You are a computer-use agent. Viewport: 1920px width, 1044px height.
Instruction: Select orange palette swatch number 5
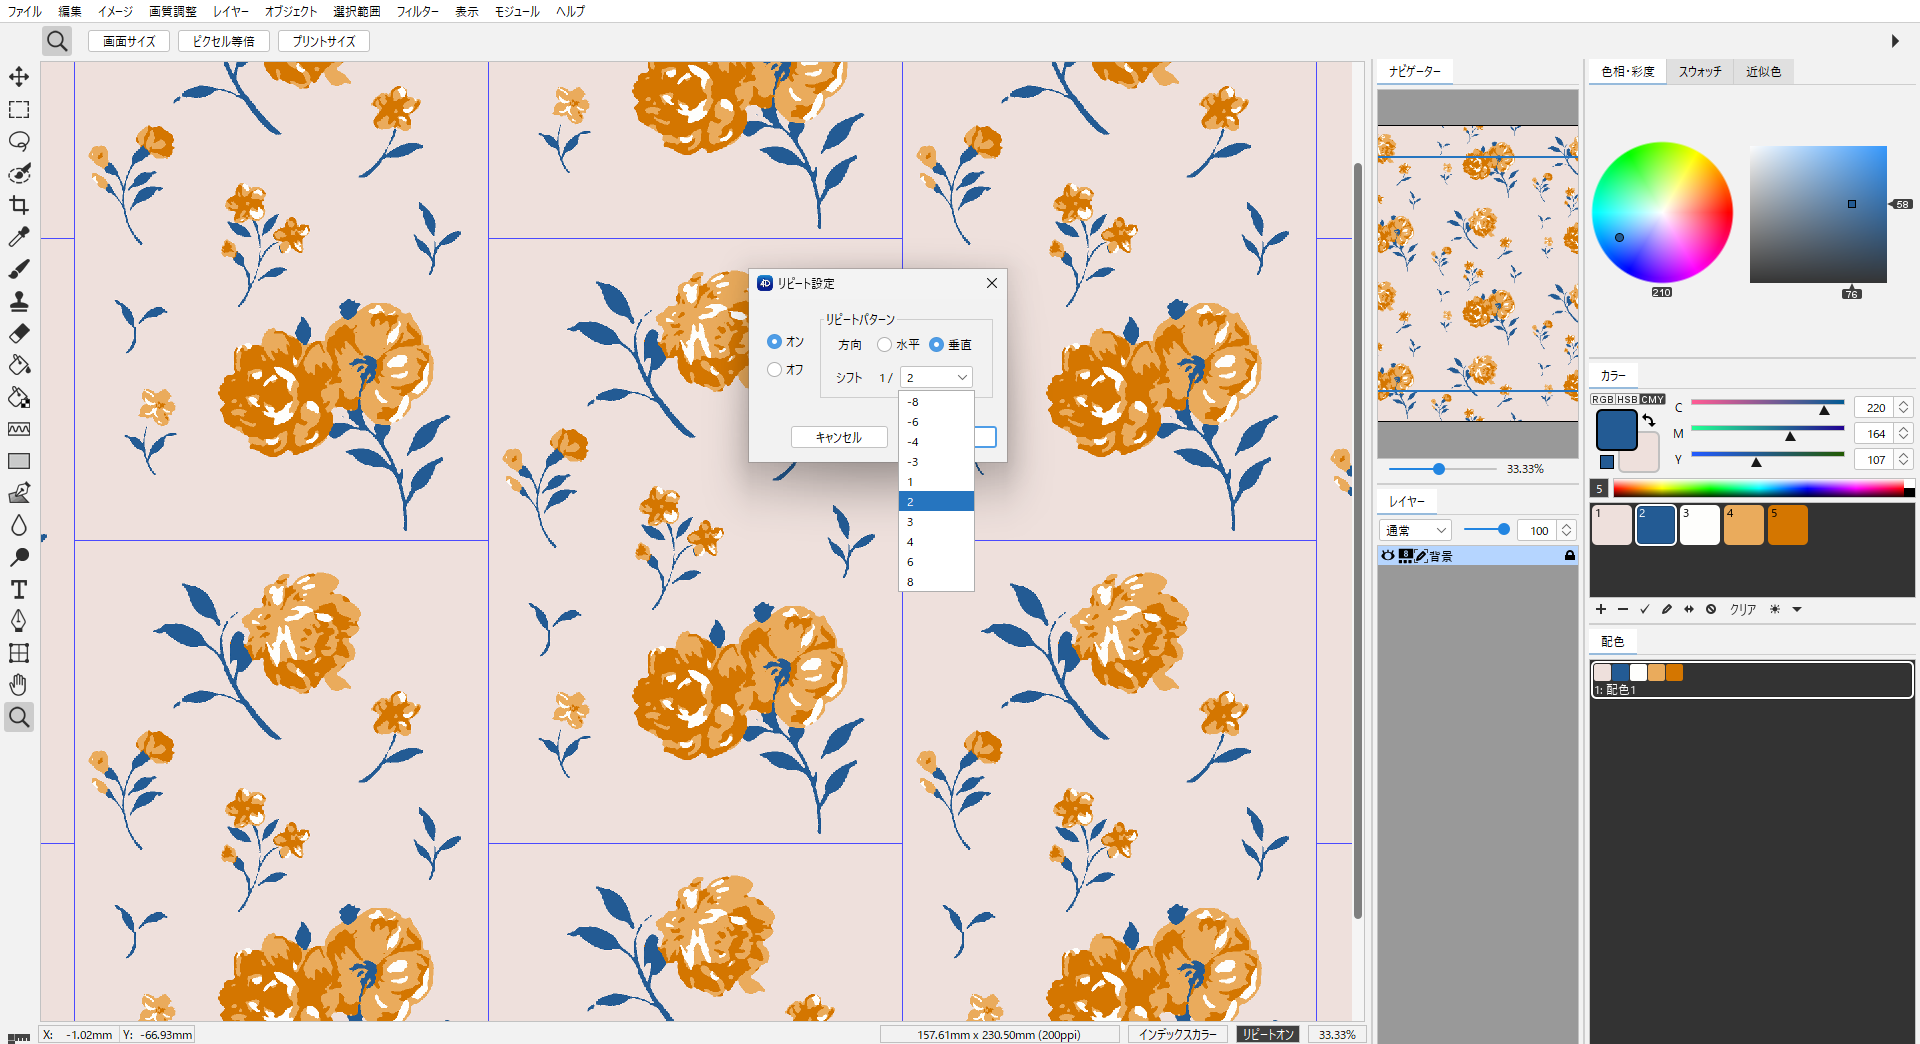[1787, 525]
